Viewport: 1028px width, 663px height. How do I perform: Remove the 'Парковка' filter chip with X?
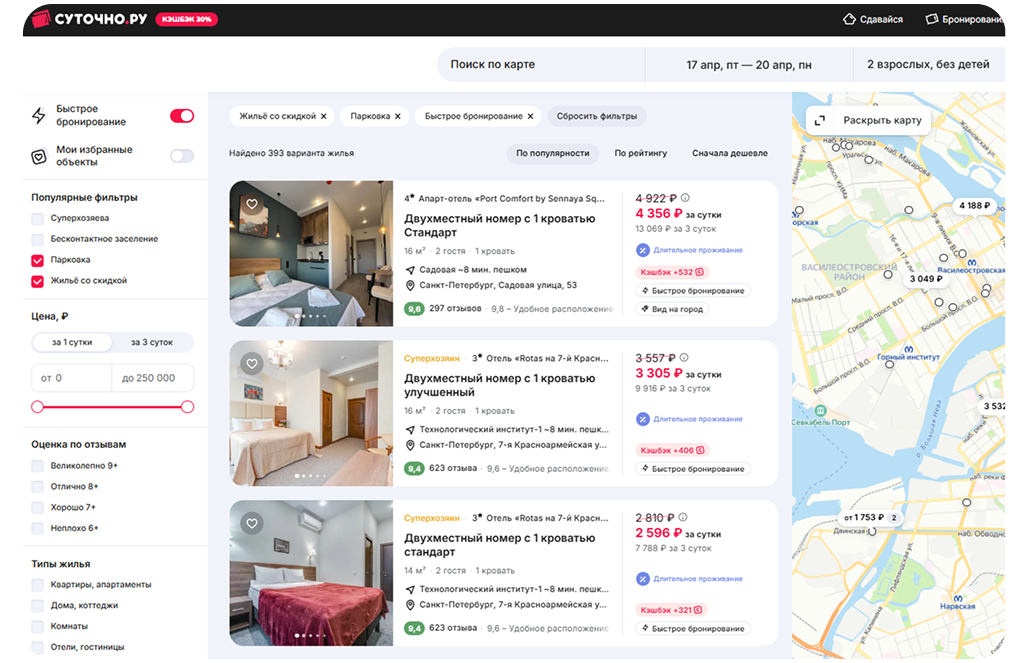(397, 117)
